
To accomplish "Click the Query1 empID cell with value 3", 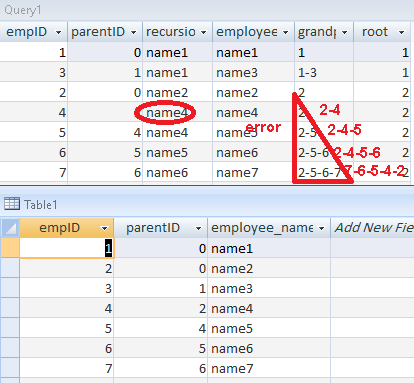I will click(33, 72).
